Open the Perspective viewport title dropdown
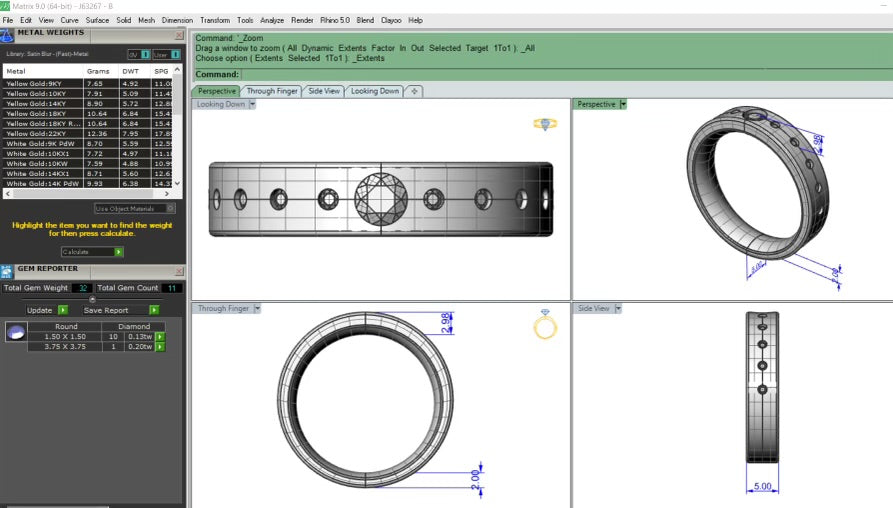The width and height of the screenshot is (893, 508). 623,104
